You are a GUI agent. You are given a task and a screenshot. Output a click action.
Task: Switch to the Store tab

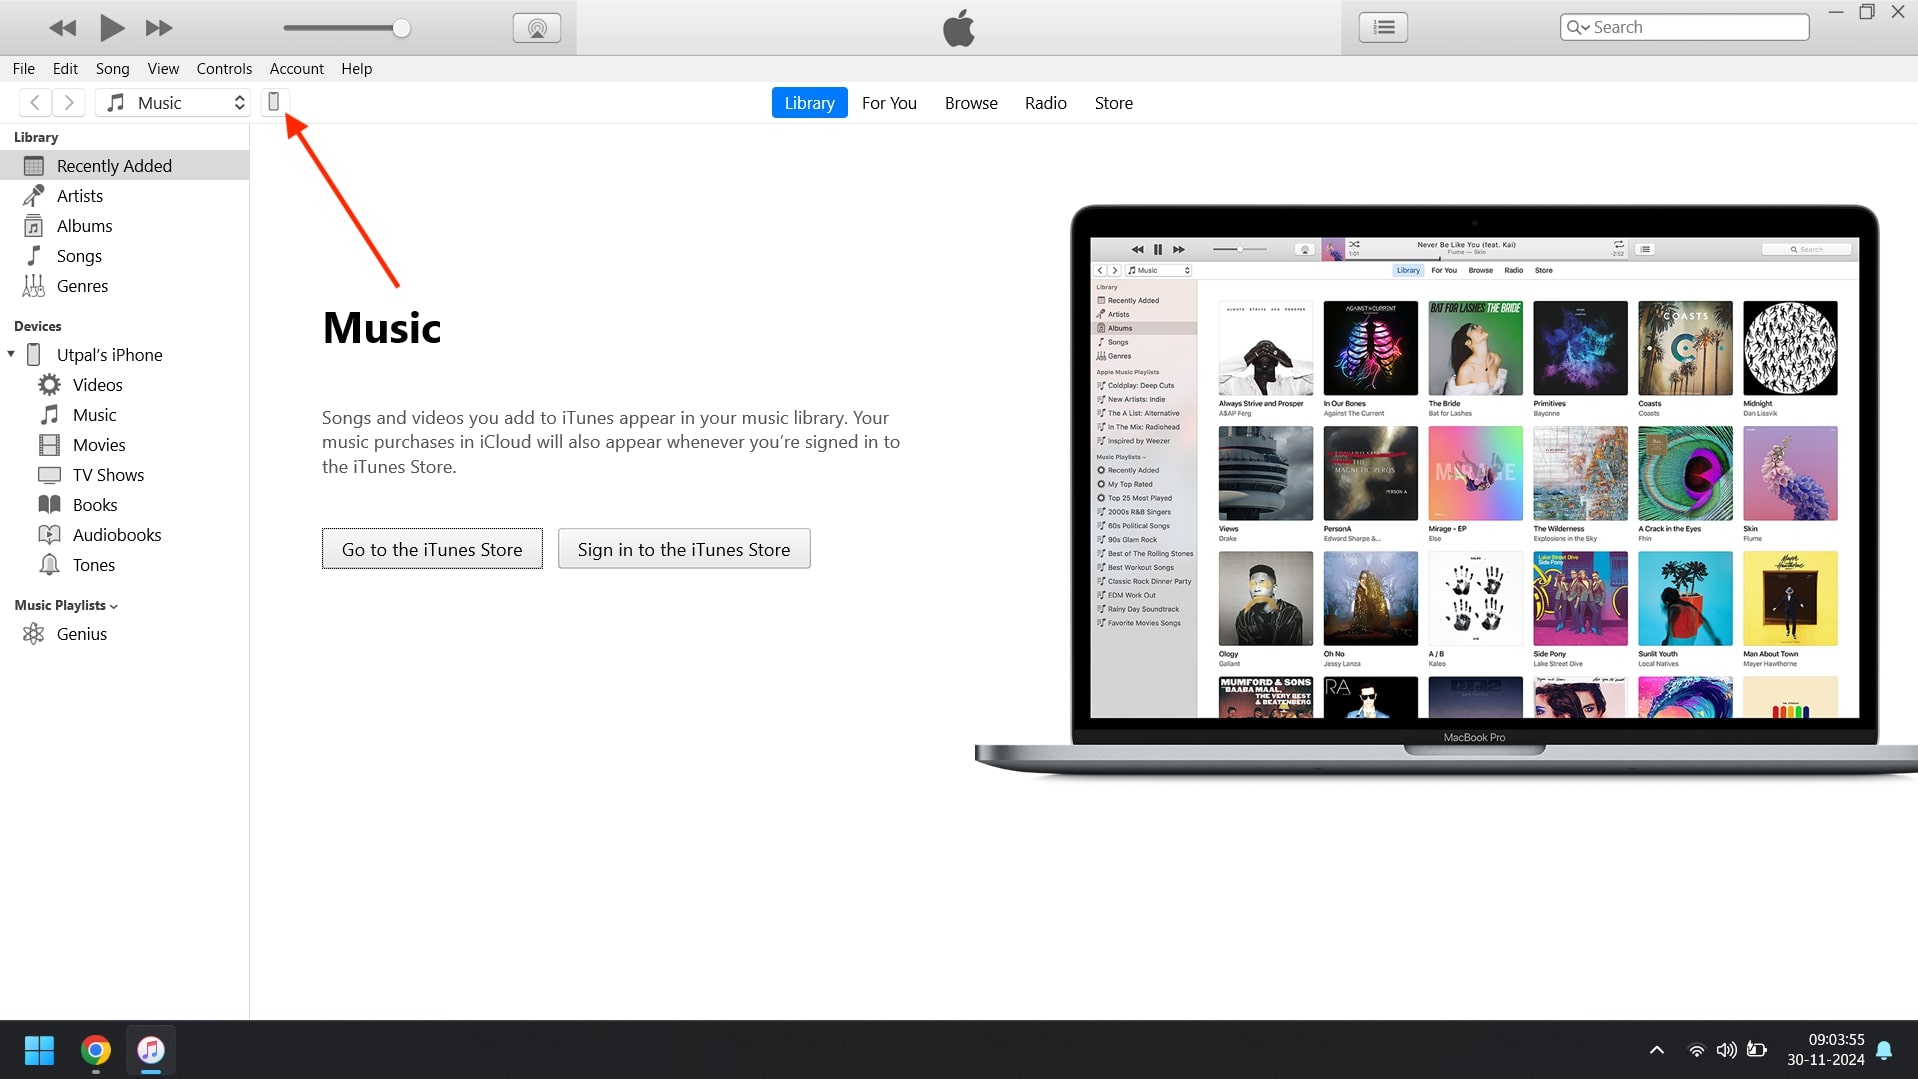click(1114, 103)
